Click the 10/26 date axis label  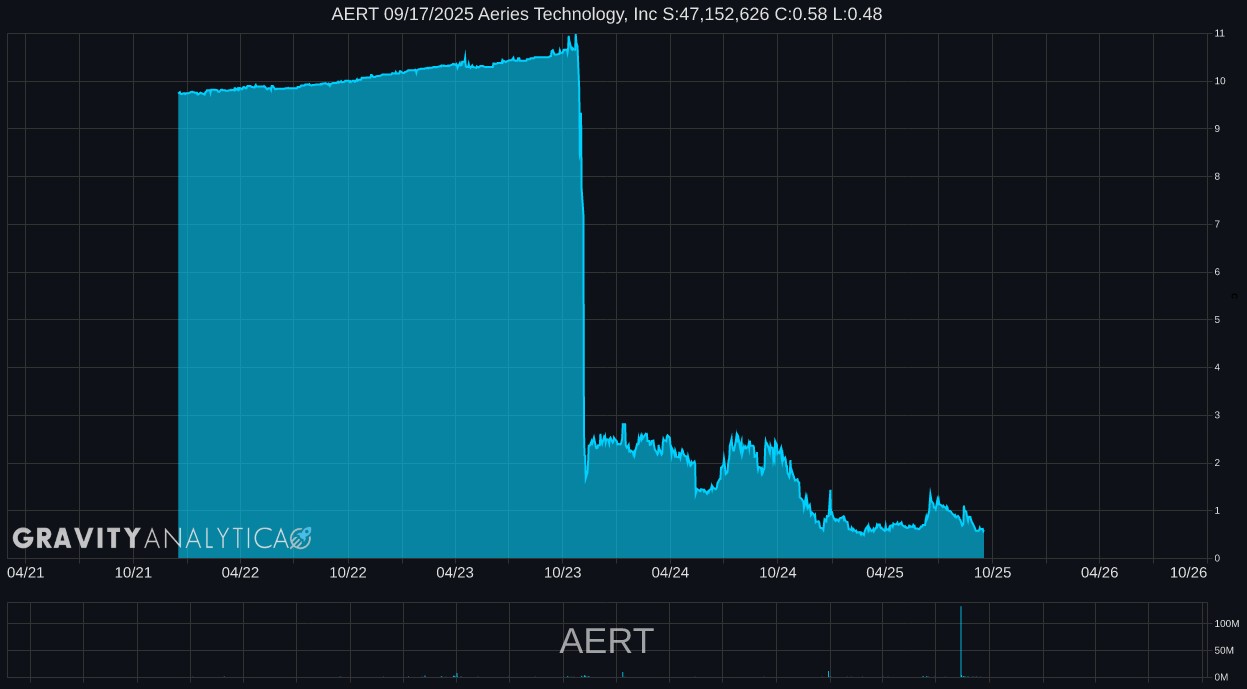tap(1189, 572)
